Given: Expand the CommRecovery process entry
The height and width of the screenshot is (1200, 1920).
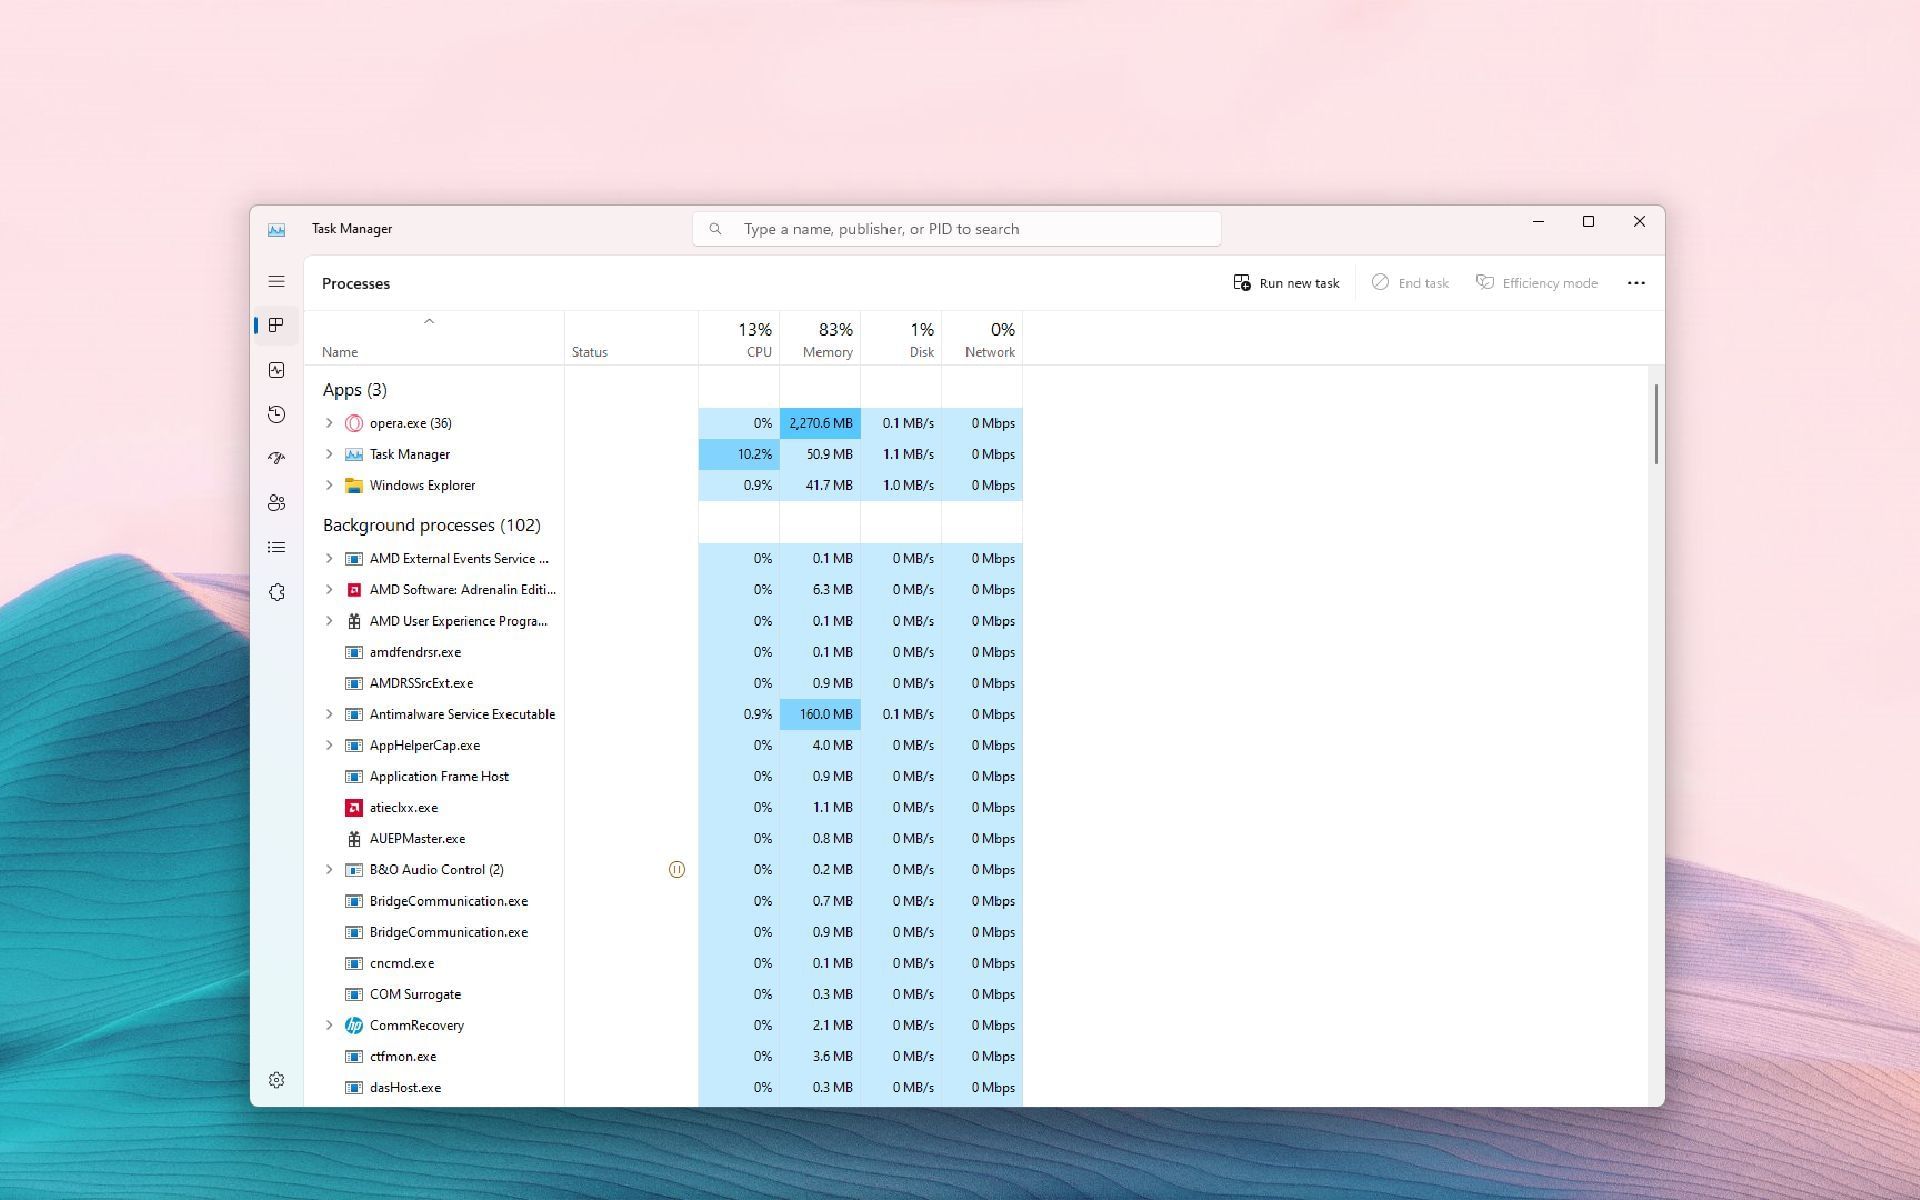Looking at the screenshot, I should [x=329, y=1025].
